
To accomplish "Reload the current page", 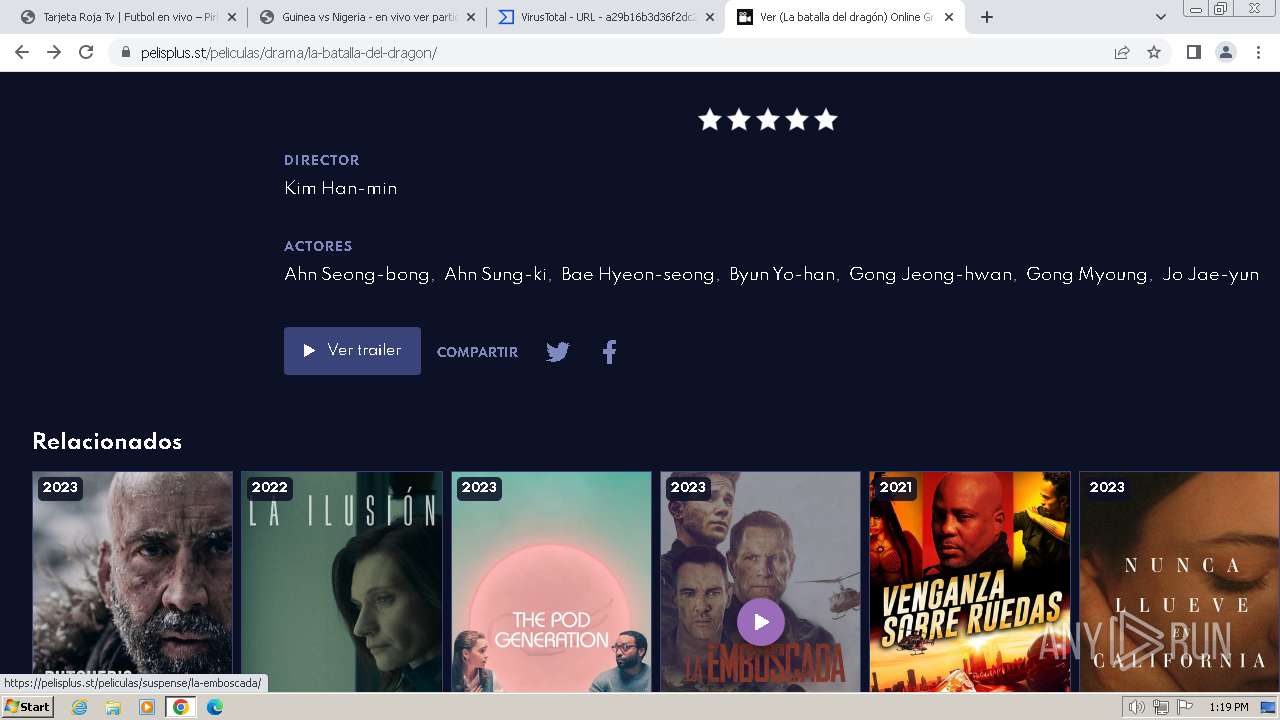I will (86, 52).
